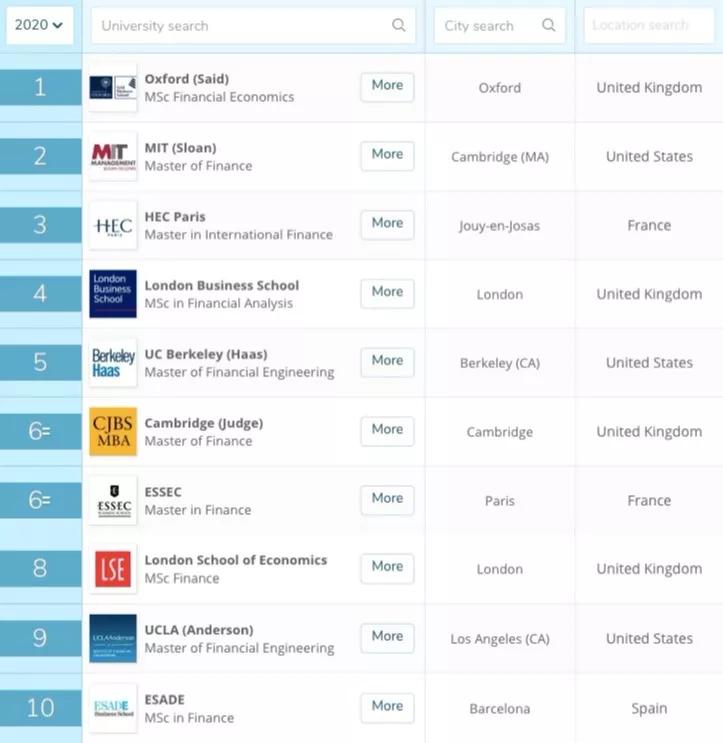Viewport: 723px width, 743px height.
Task: Open the UCLA (Anderson) name
Action: [x=199, y=630]
